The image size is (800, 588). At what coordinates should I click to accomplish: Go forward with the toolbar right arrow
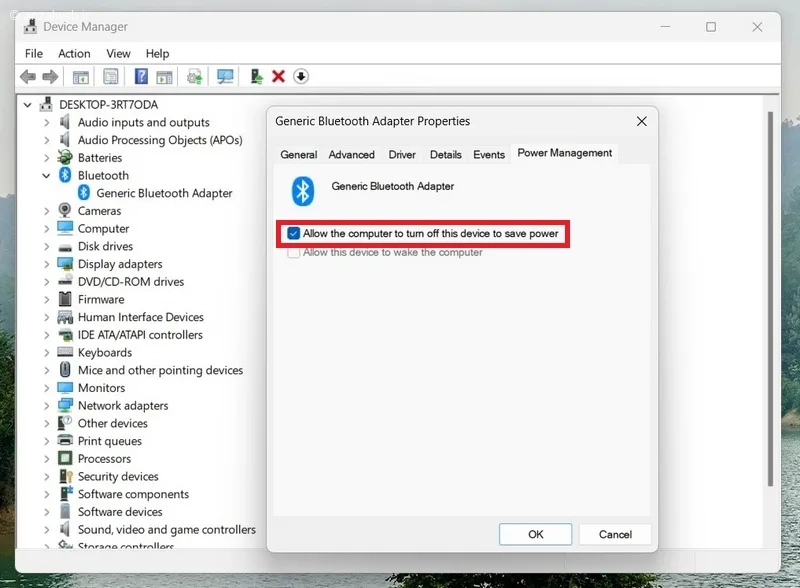click(x=50, y=77)
